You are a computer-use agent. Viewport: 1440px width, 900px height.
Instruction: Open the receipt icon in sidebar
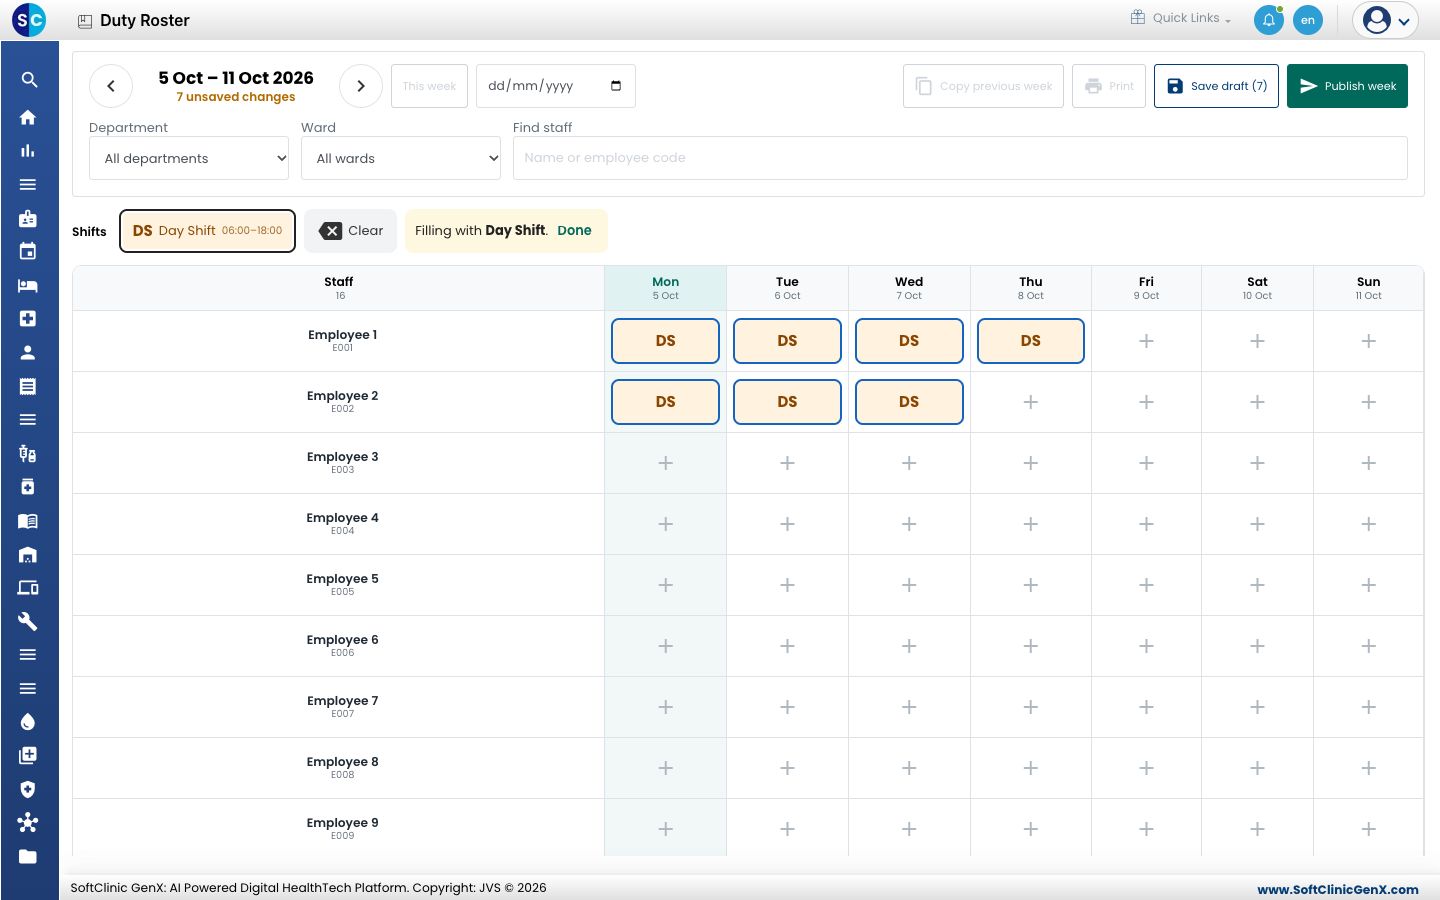click(28, 386)
